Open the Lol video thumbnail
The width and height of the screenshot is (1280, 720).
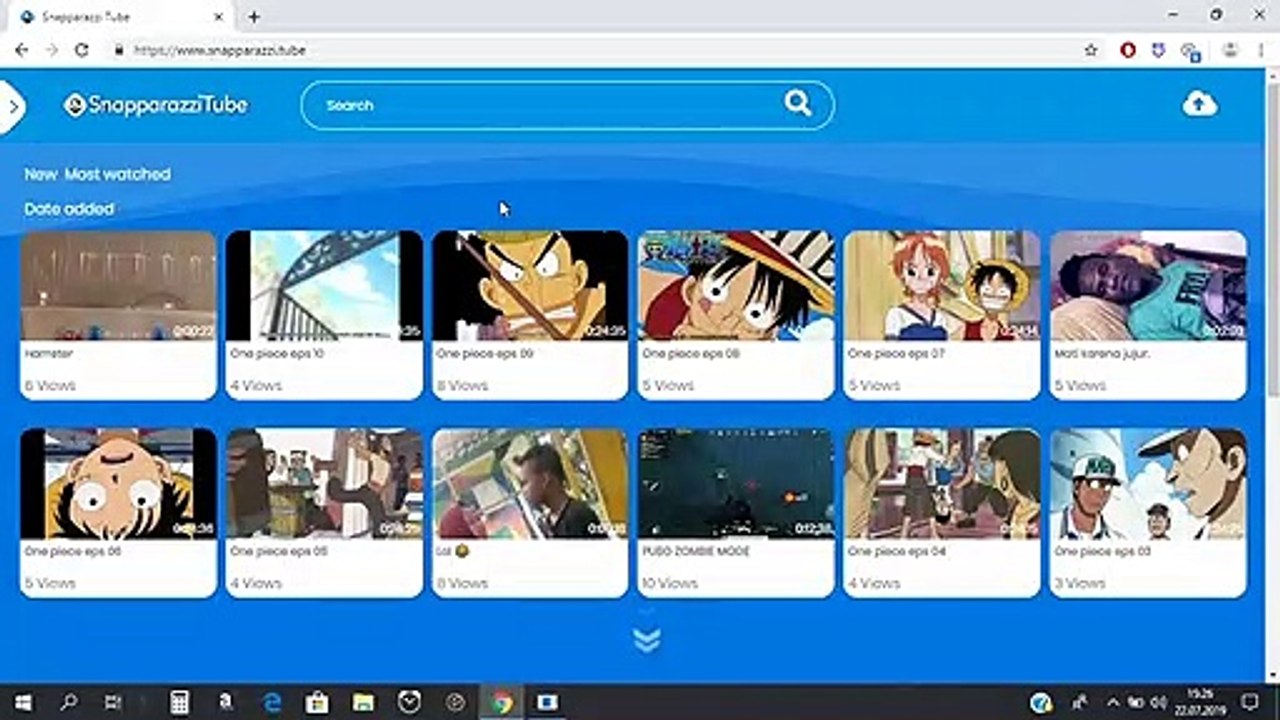[530, 484]
